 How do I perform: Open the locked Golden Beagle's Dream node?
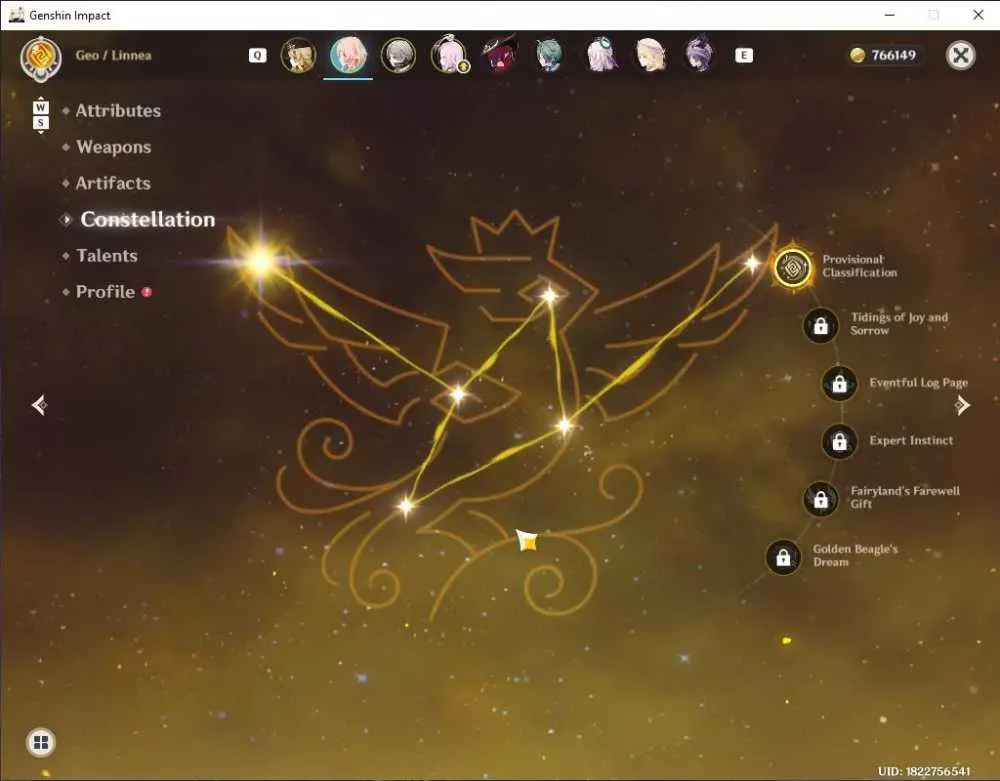(783, 557)
